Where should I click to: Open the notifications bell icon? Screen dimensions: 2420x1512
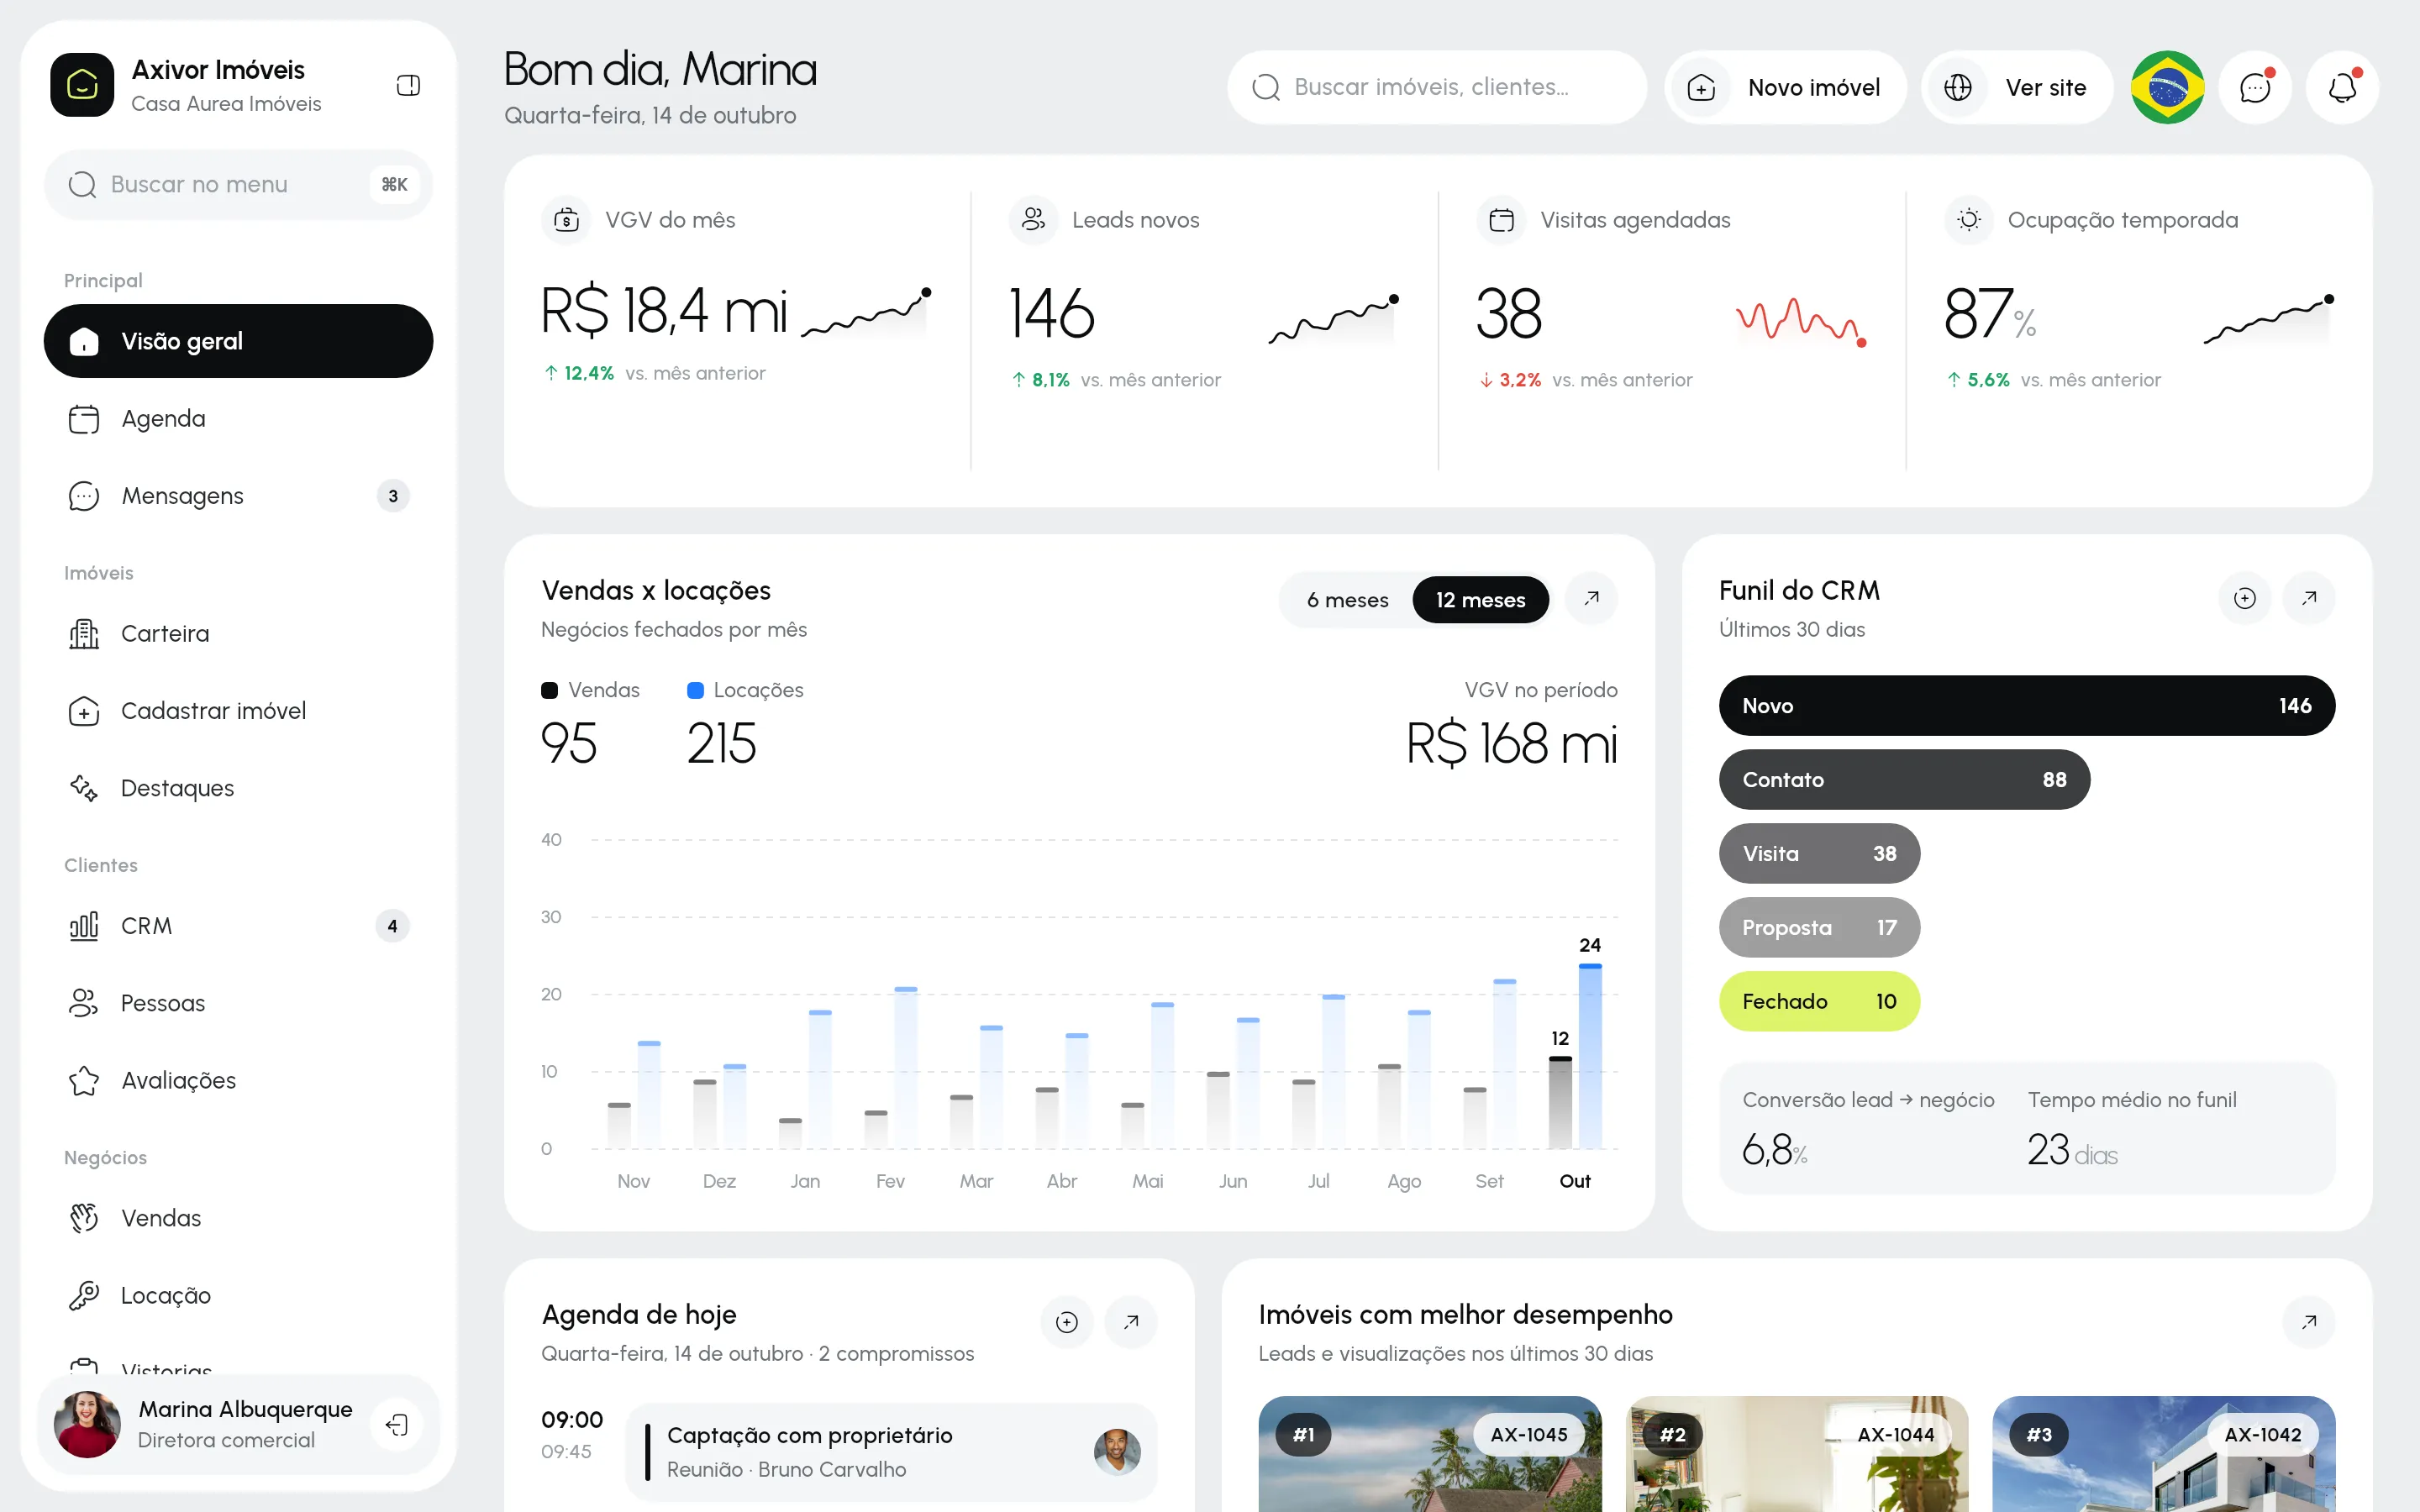[2342, 87]
